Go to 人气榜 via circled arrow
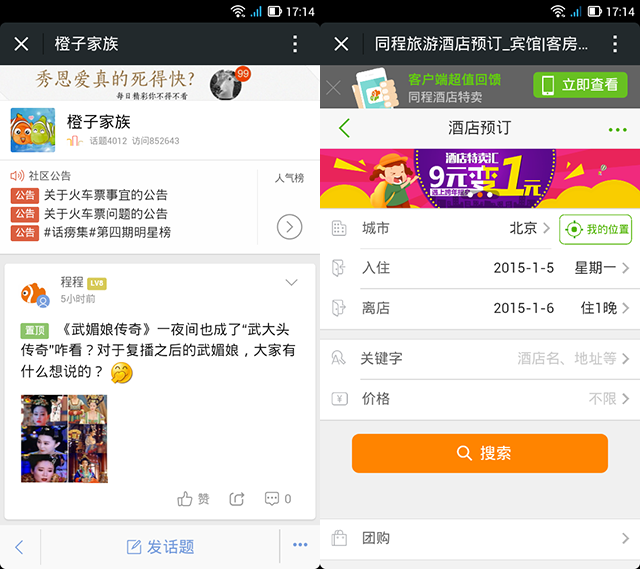This screenshot has width=640, height=569. 289,227
